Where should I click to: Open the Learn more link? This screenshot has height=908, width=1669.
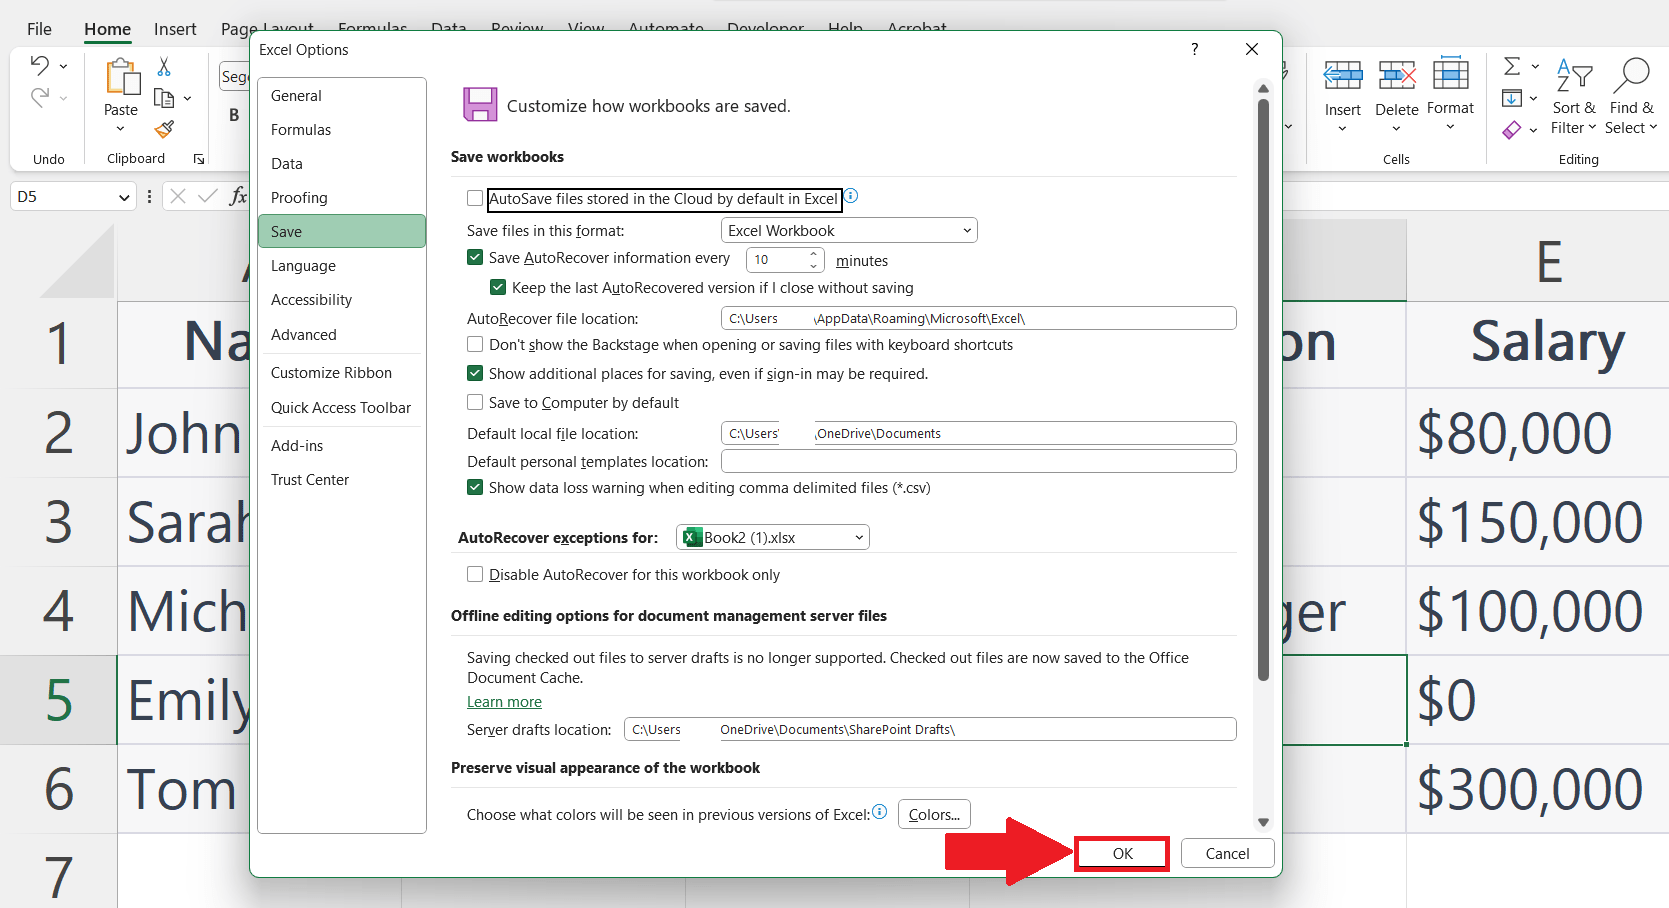pos(503,701)
